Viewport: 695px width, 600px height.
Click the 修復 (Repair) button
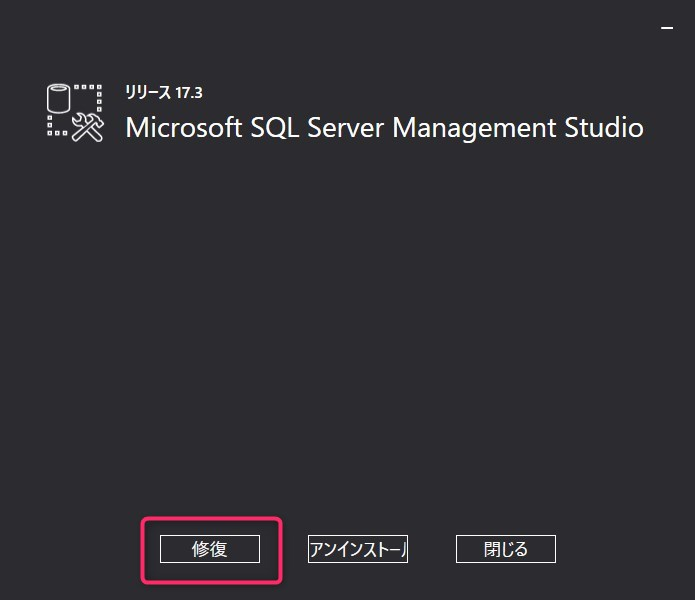click(210, 549)
